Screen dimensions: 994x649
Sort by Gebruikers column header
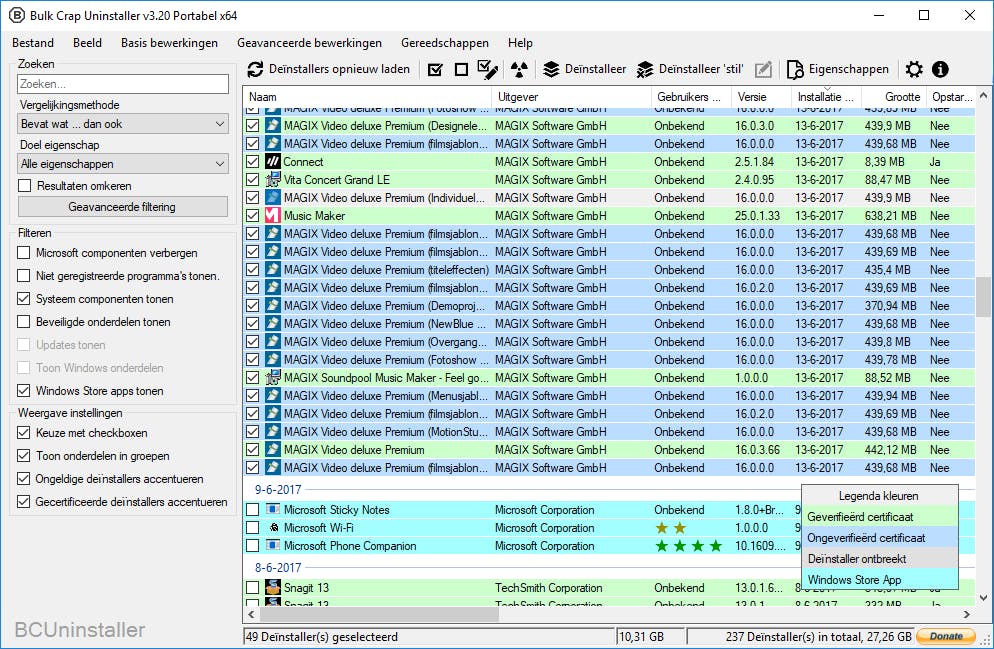coord(691,97)
